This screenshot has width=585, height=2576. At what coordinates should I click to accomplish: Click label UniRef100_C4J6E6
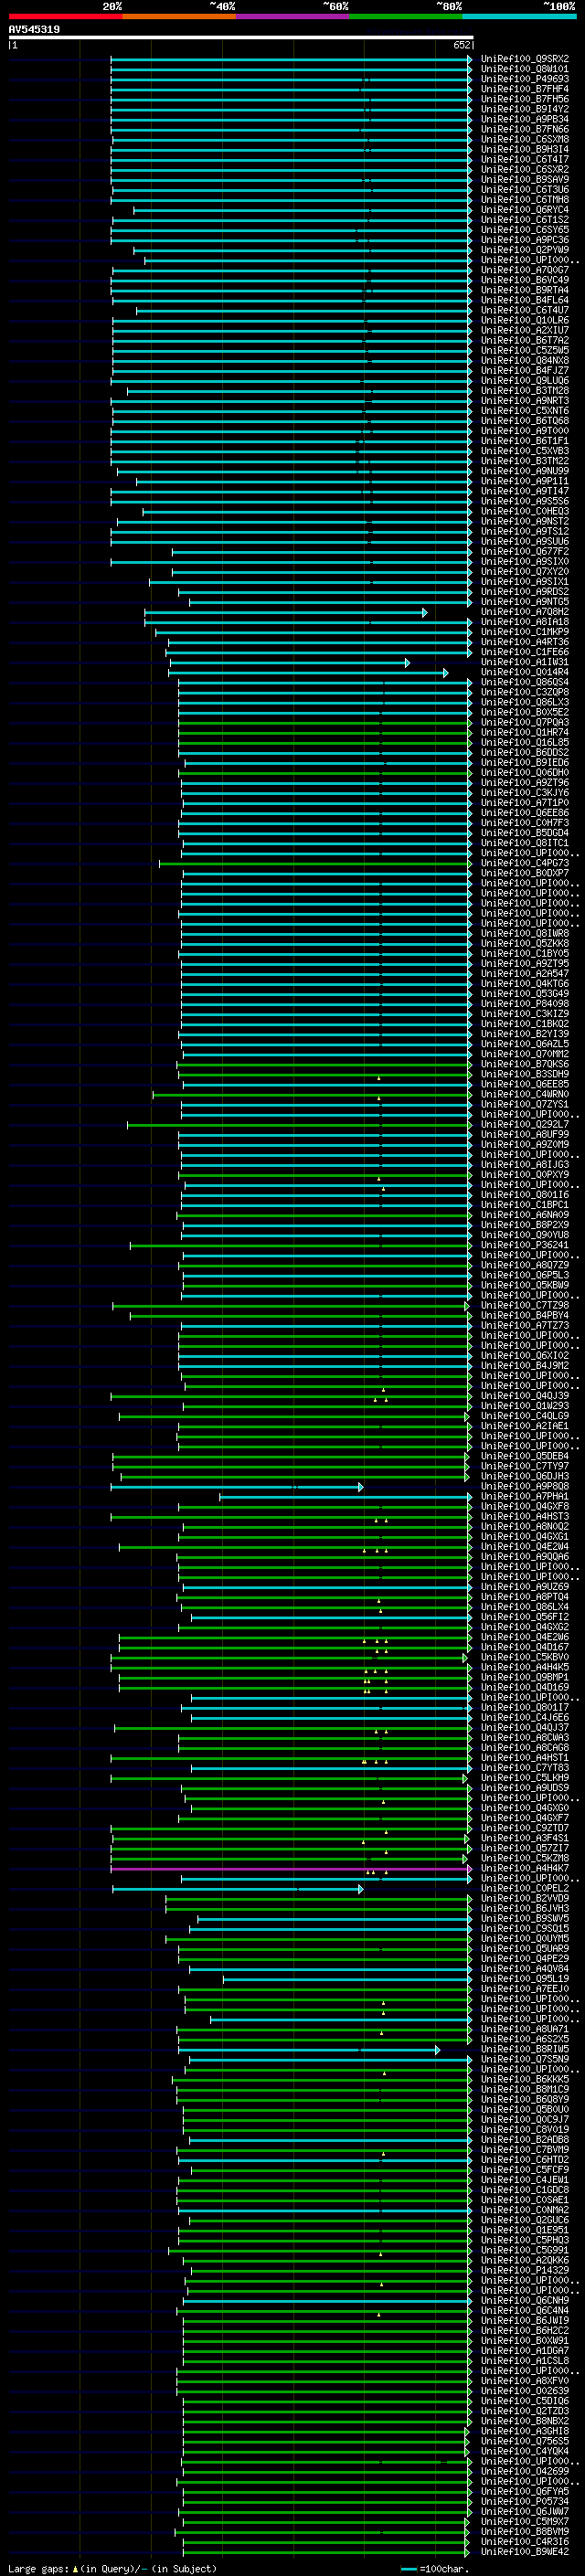click(525, 1717)
